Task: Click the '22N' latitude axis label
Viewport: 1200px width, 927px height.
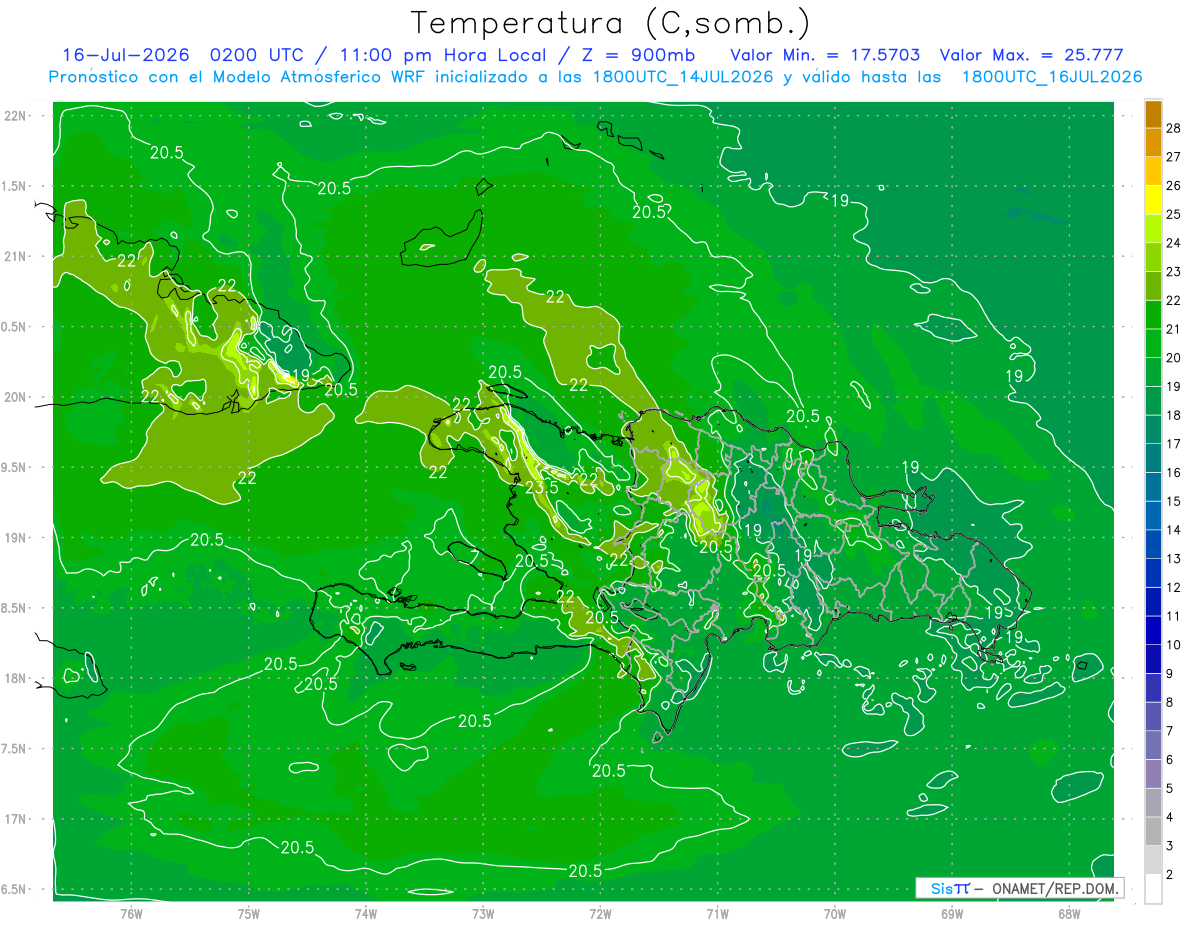Action: coord(15,116)
